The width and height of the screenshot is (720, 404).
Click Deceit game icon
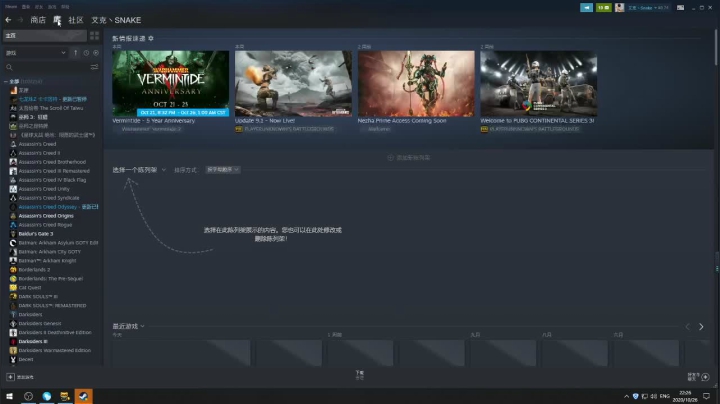(x=13, y=359)
